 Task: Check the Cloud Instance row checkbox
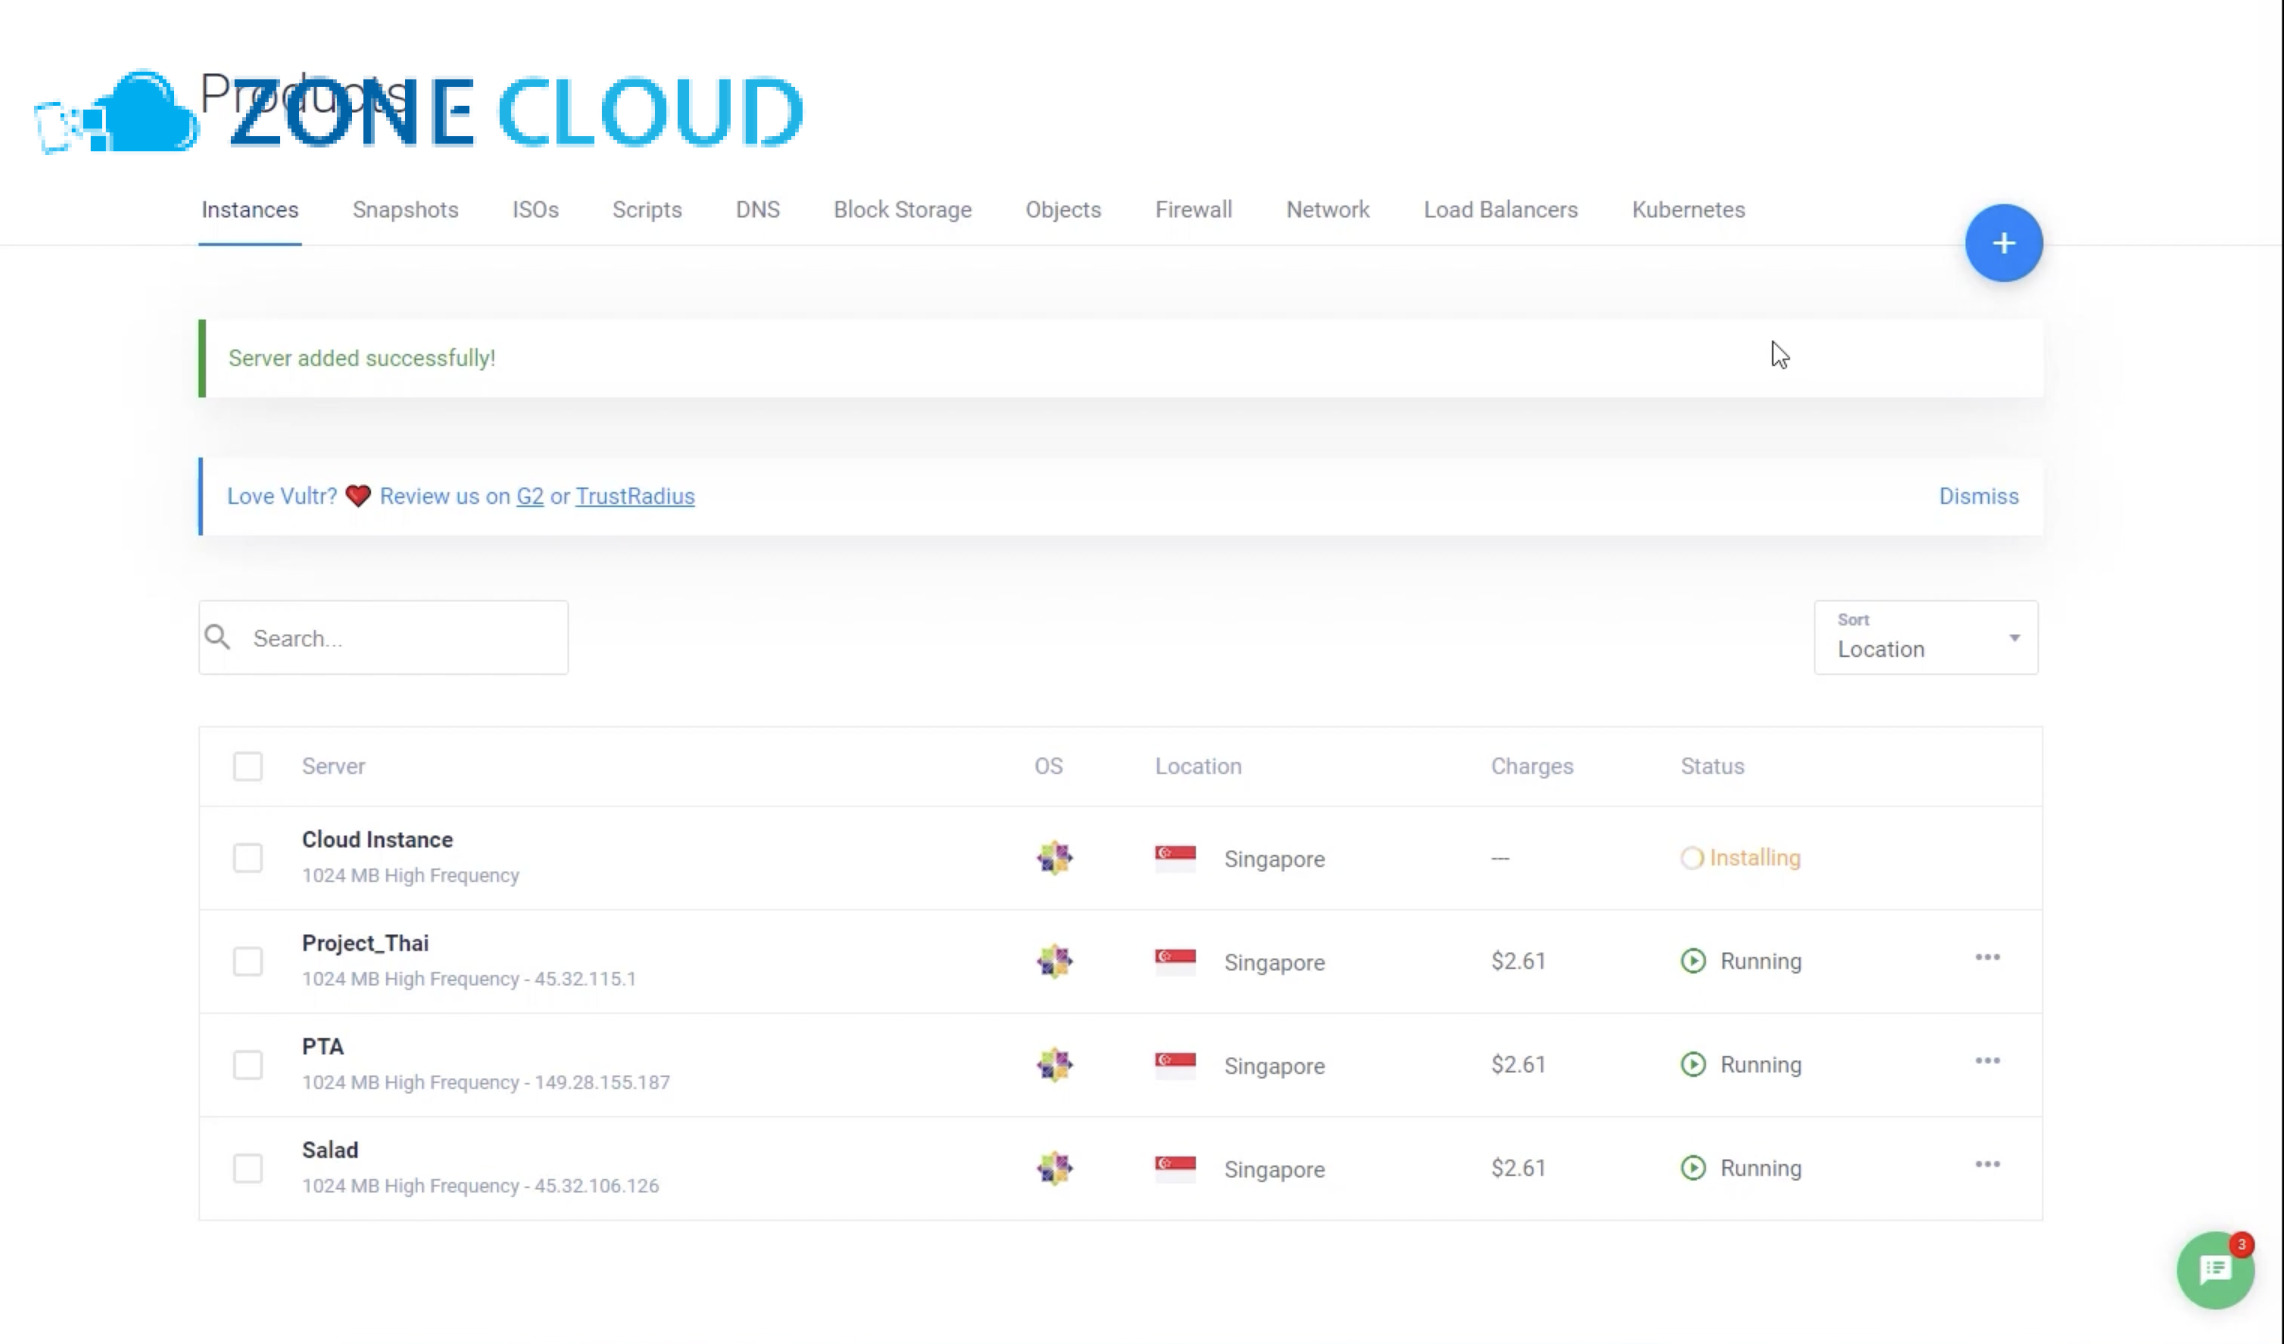tap(248, 858)
